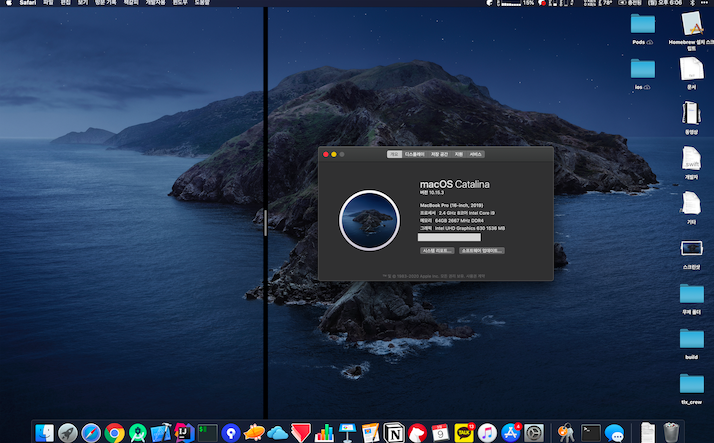Click the redacted serial number field
Screen dimensions: 714x443
[x=449, y=237]
